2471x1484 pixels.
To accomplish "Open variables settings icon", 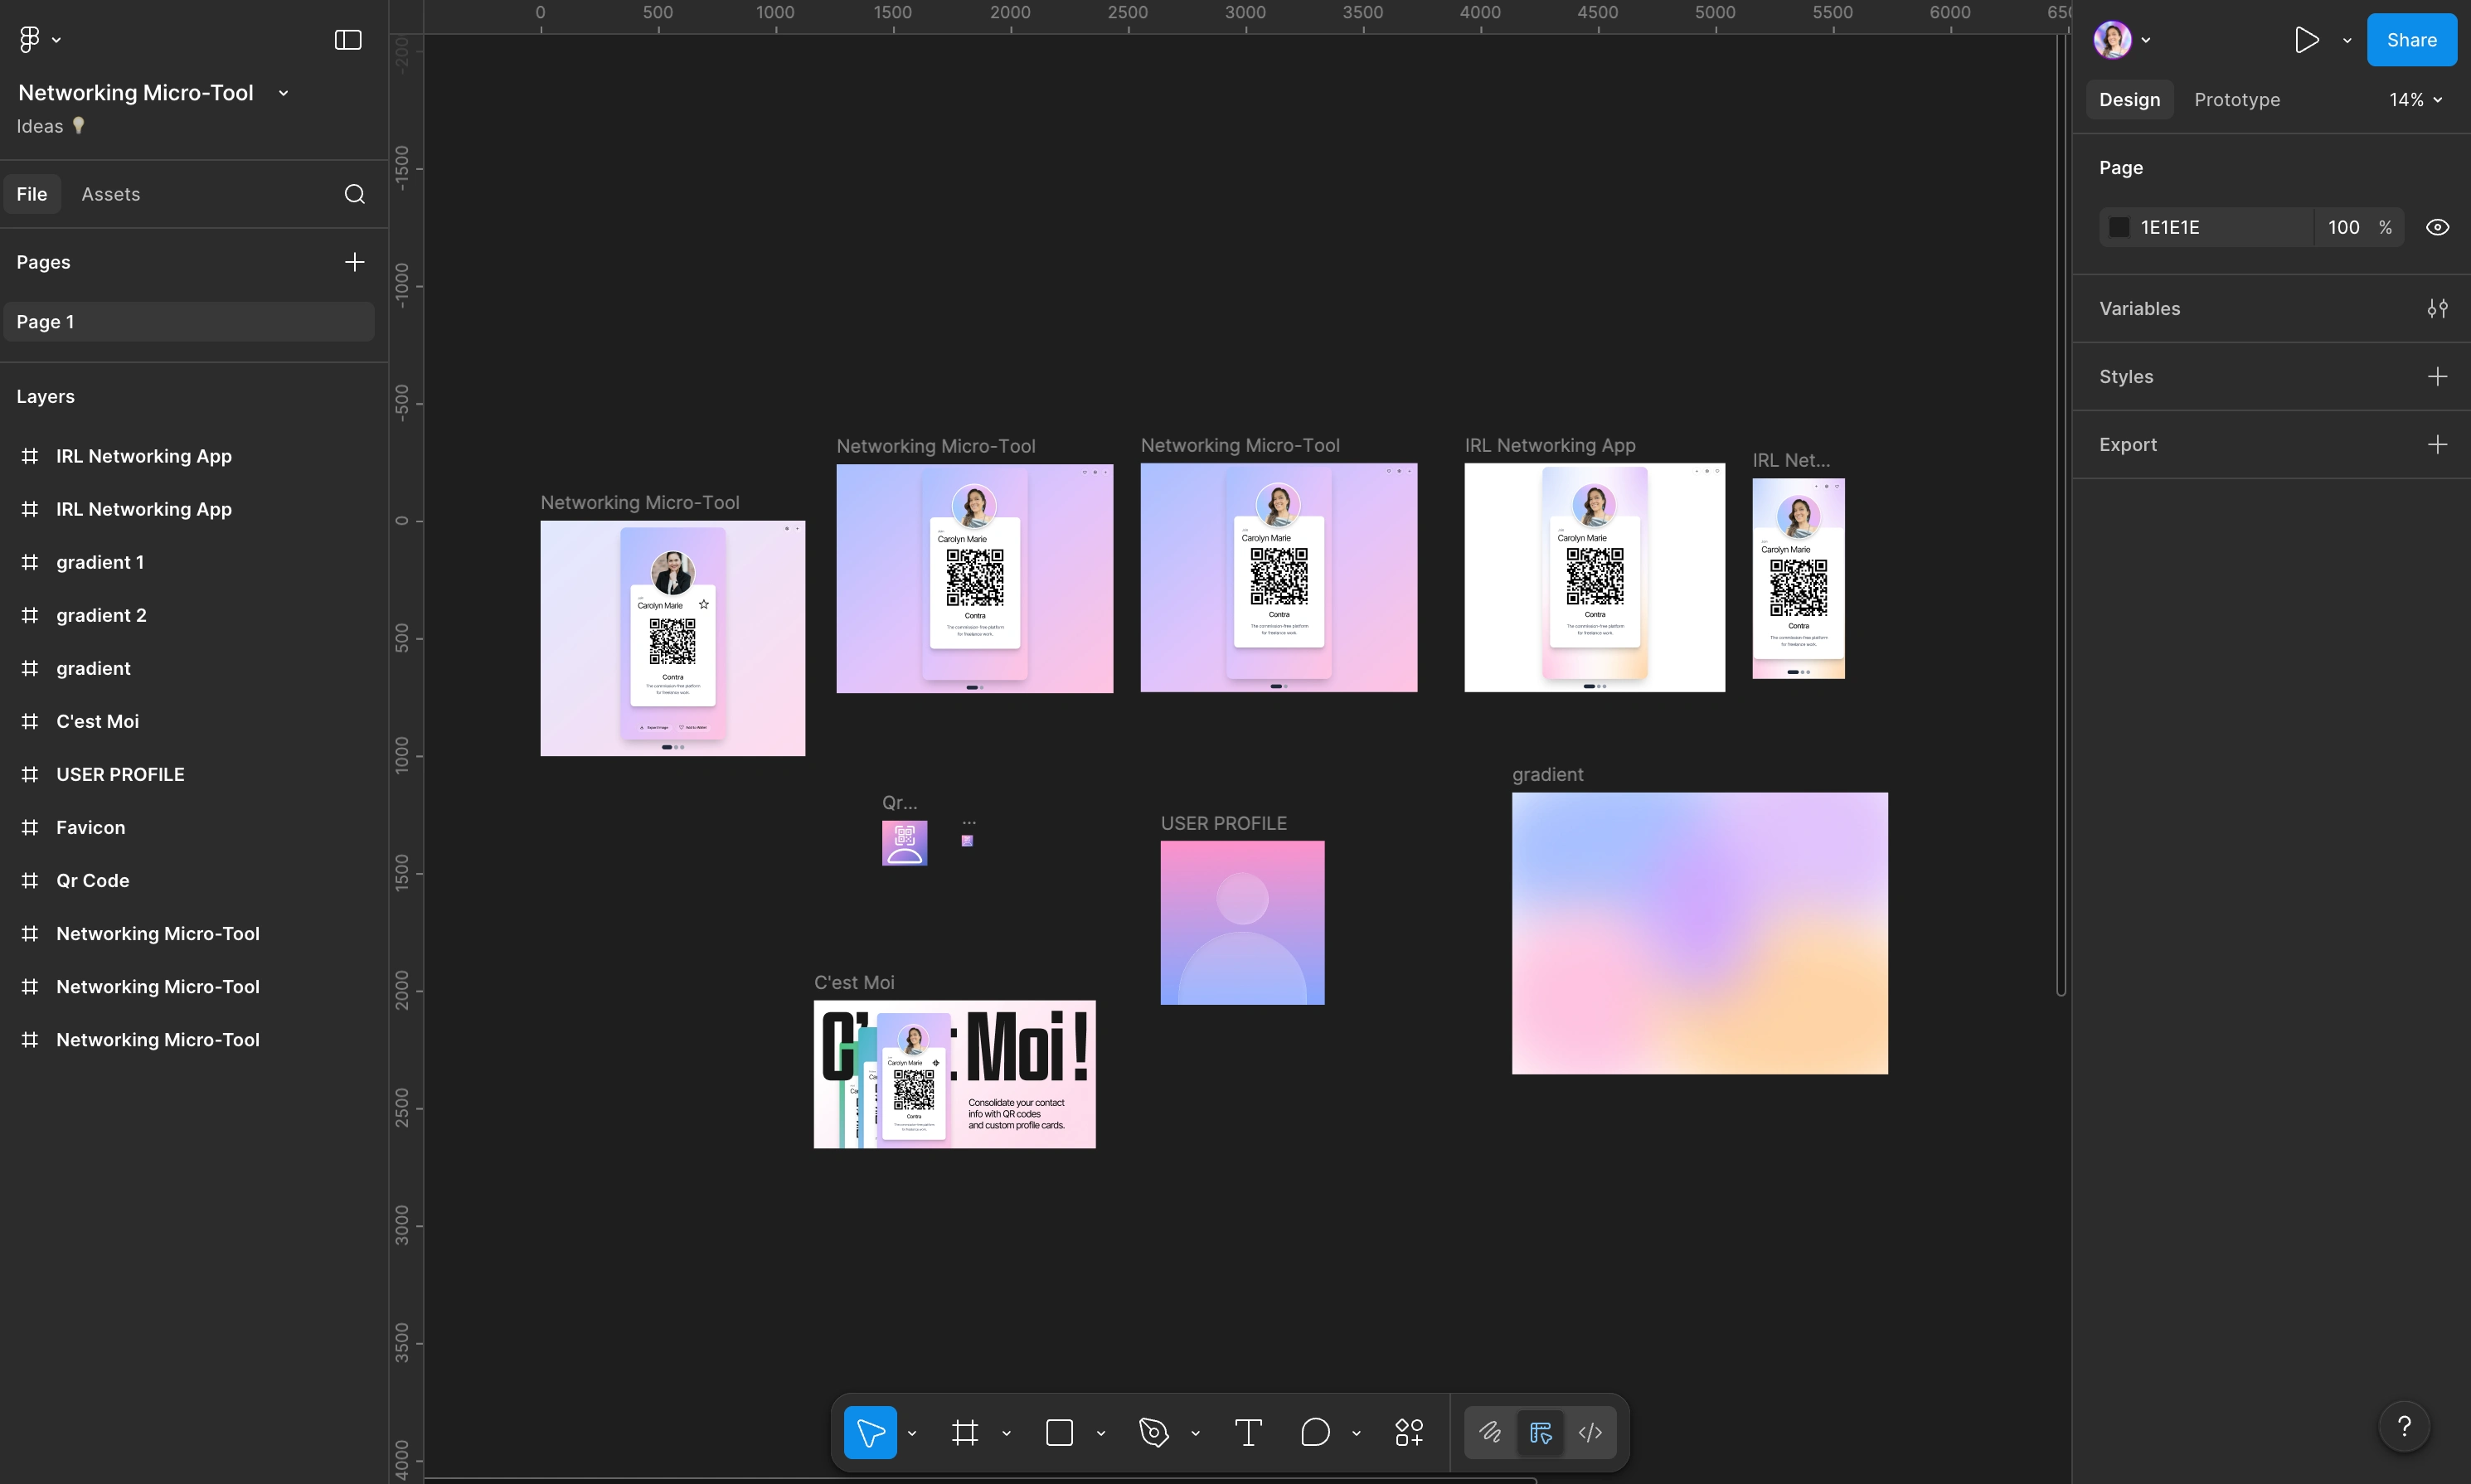I will coord(2437,309).
